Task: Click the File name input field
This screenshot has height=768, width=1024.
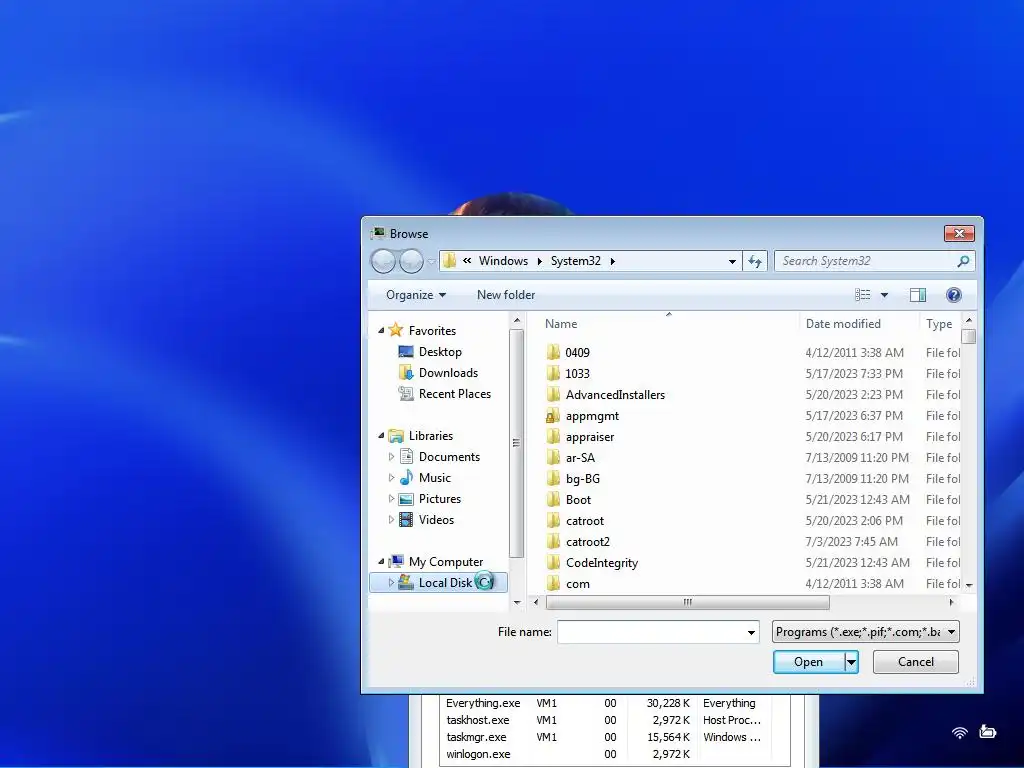Action: point(650,632)
